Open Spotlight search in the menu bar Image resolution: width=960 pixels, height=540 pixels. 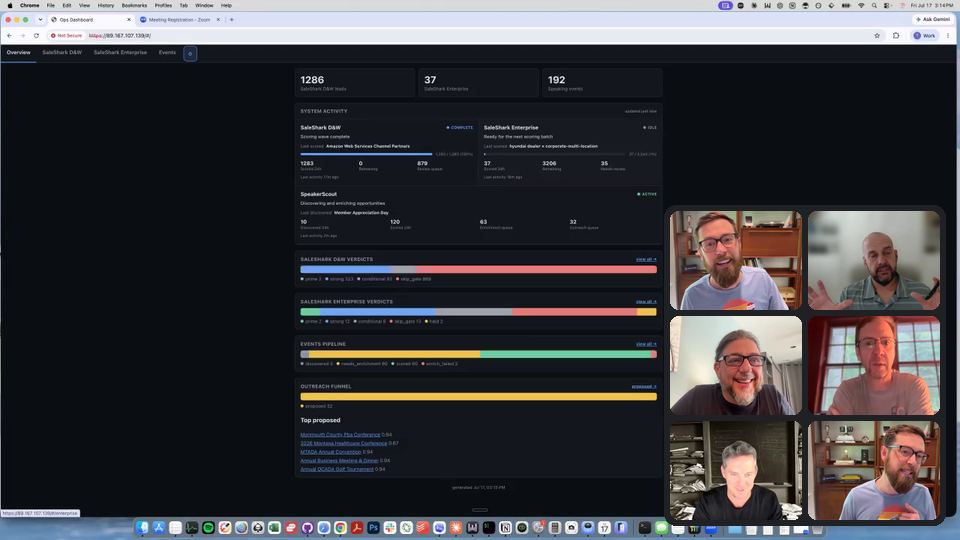click(x=874, y=6)
